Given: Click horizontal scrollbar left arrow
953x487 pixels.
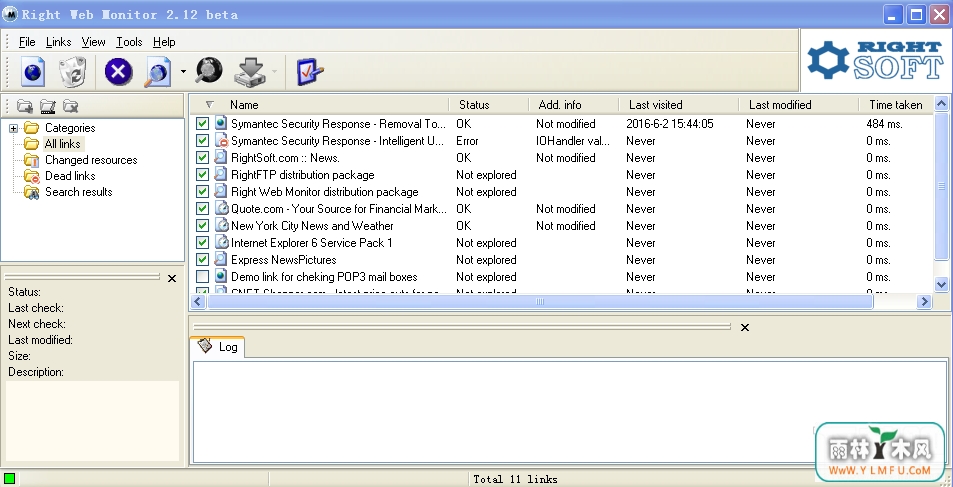Looking at the screenshot, I should (x=198, y=301).
